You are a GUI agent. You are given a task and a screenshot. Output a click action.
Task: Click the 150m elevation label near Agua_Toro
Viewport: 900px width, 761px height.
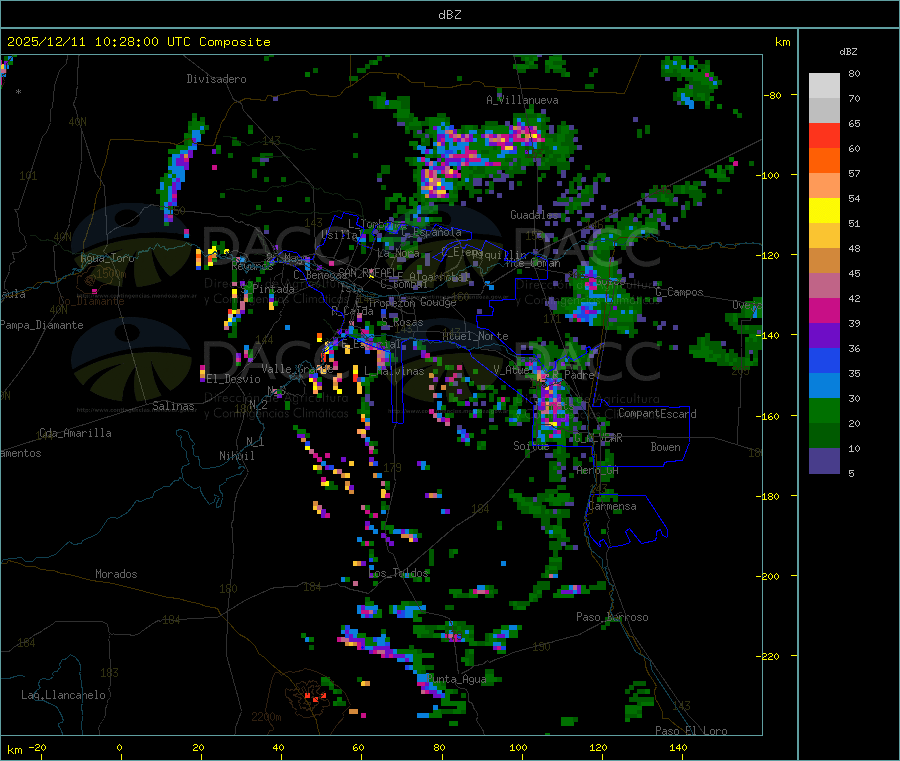pyautogui.click(x=111, y=274)
